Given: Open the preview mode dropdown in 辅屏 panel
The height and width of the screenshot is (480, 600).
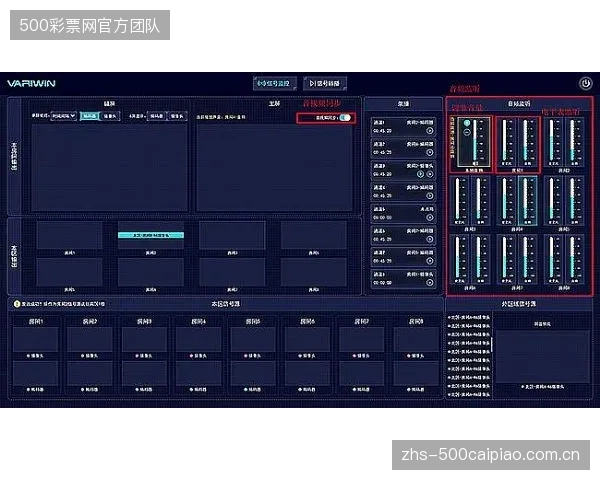Looking at the screenshot, I should (64, 116).
